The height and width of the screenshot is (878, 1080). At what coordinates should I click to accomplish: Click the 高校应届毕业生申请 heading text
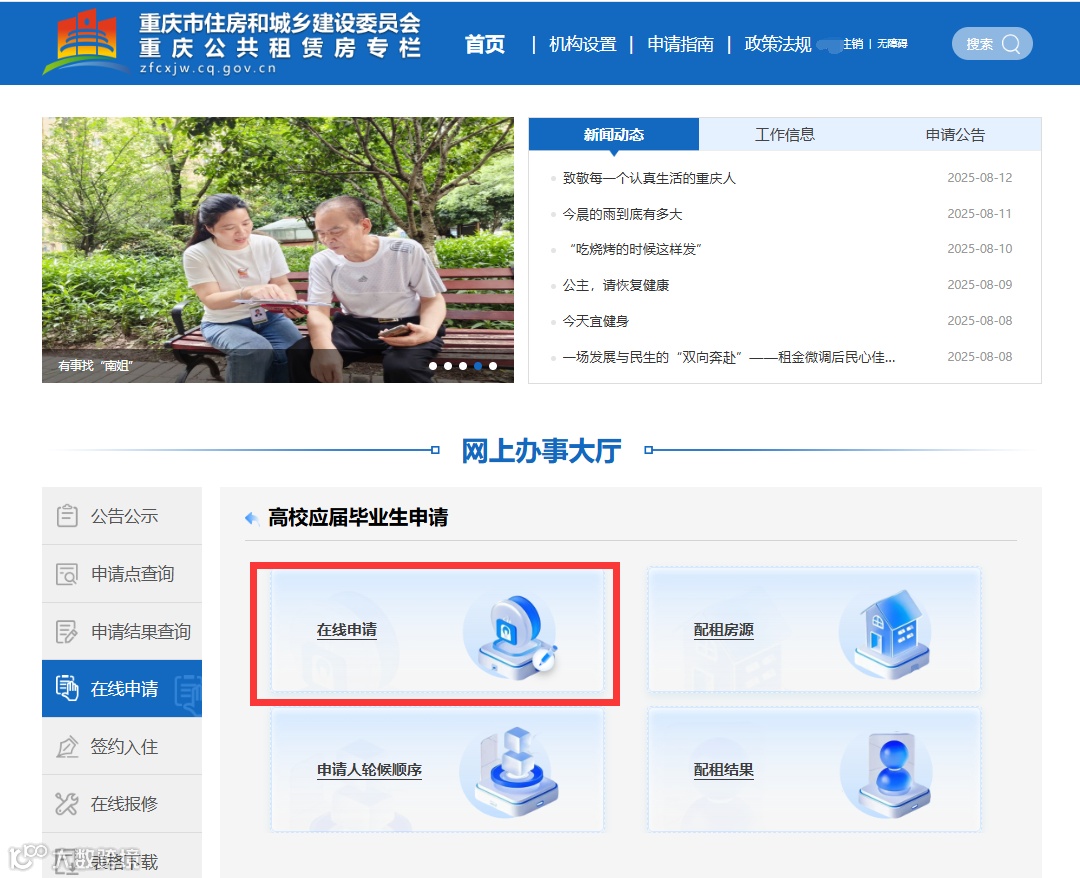358,517
